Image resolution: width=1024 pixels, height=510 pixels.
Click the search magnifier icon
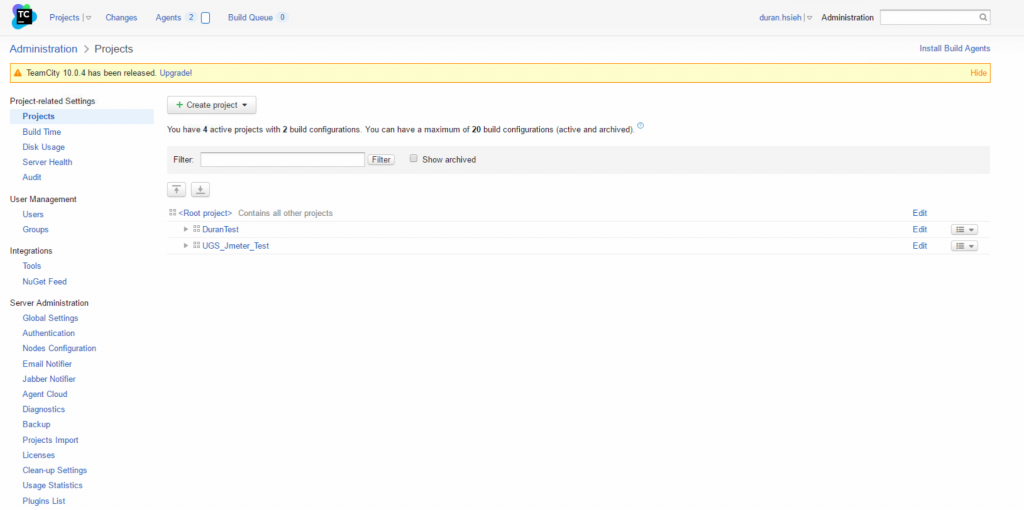coord(983,18)
